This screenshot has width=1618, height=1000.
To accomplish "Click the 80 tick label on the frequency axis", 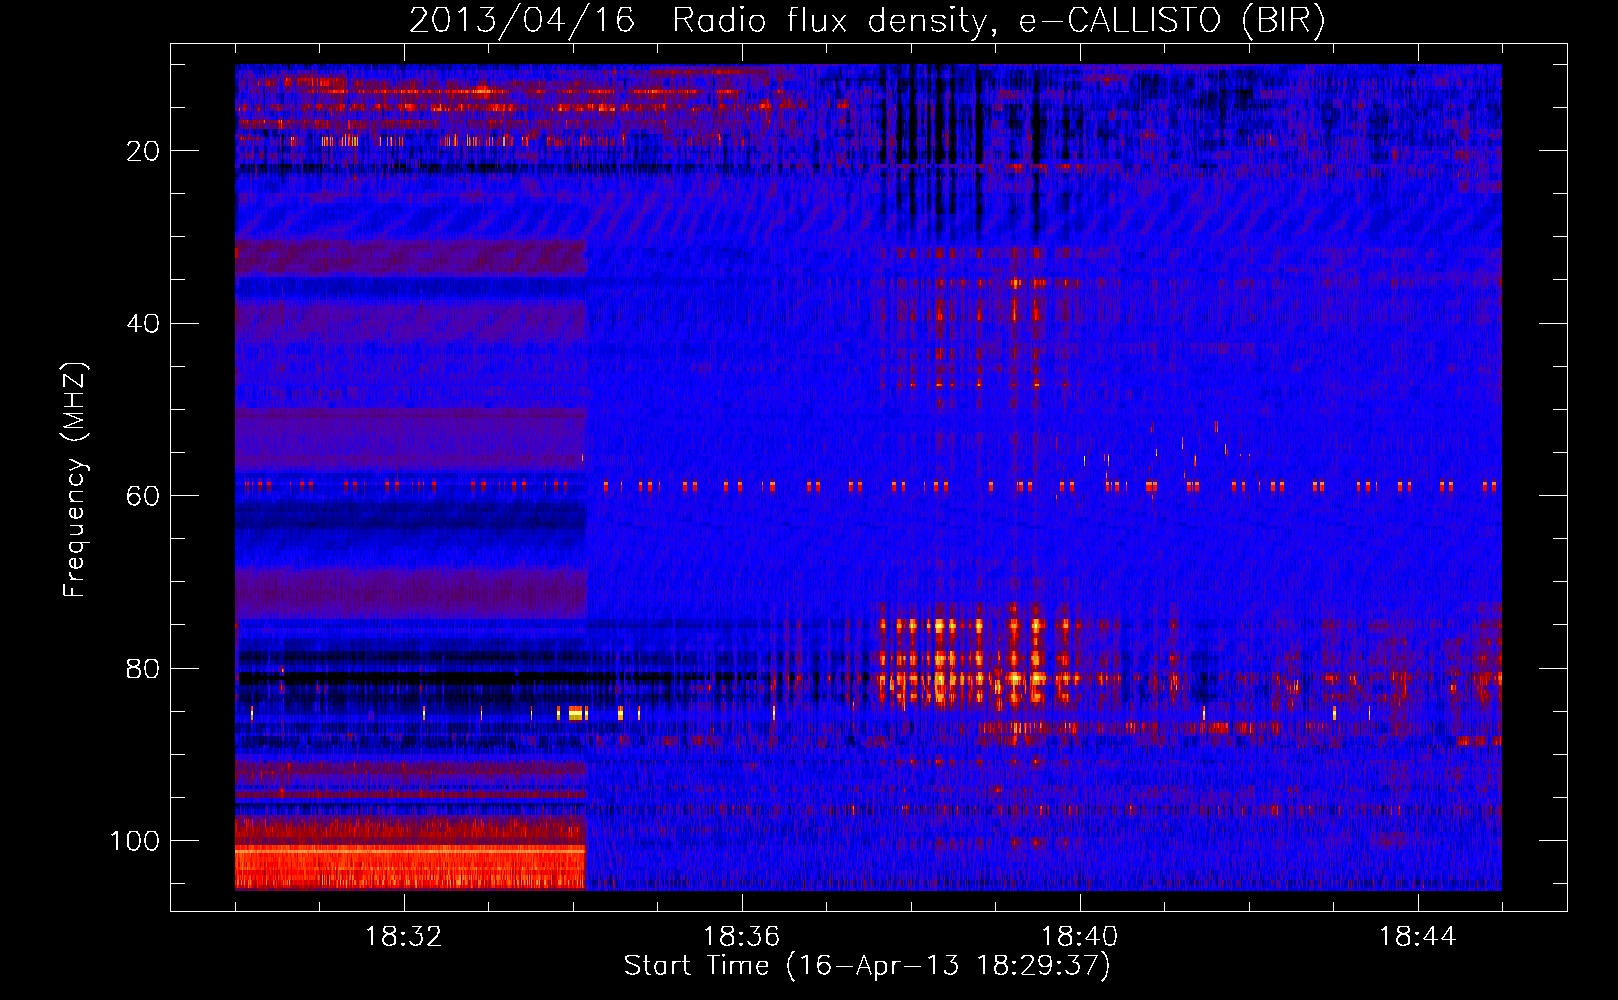I will tap(143, 668).
